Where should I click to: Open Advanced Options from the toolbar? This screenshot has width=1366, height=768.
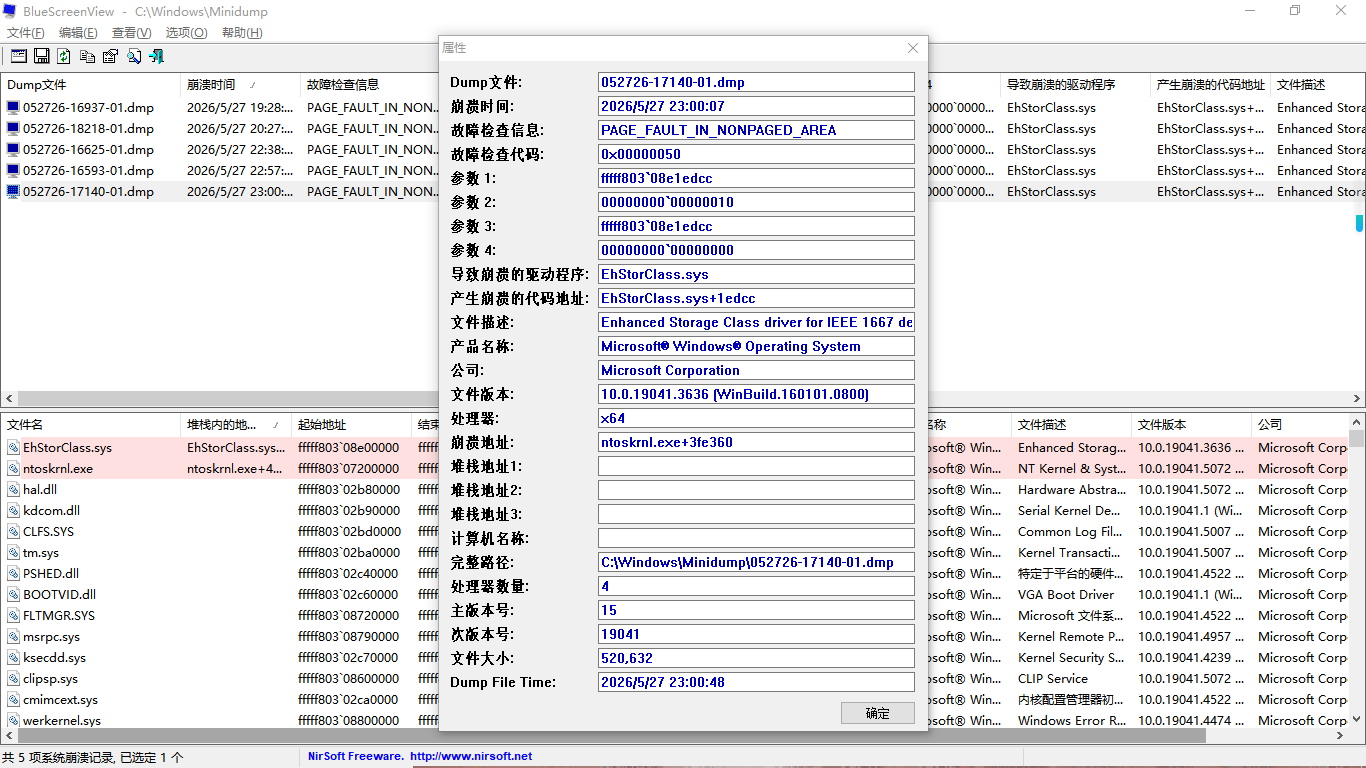click(18, 56)
